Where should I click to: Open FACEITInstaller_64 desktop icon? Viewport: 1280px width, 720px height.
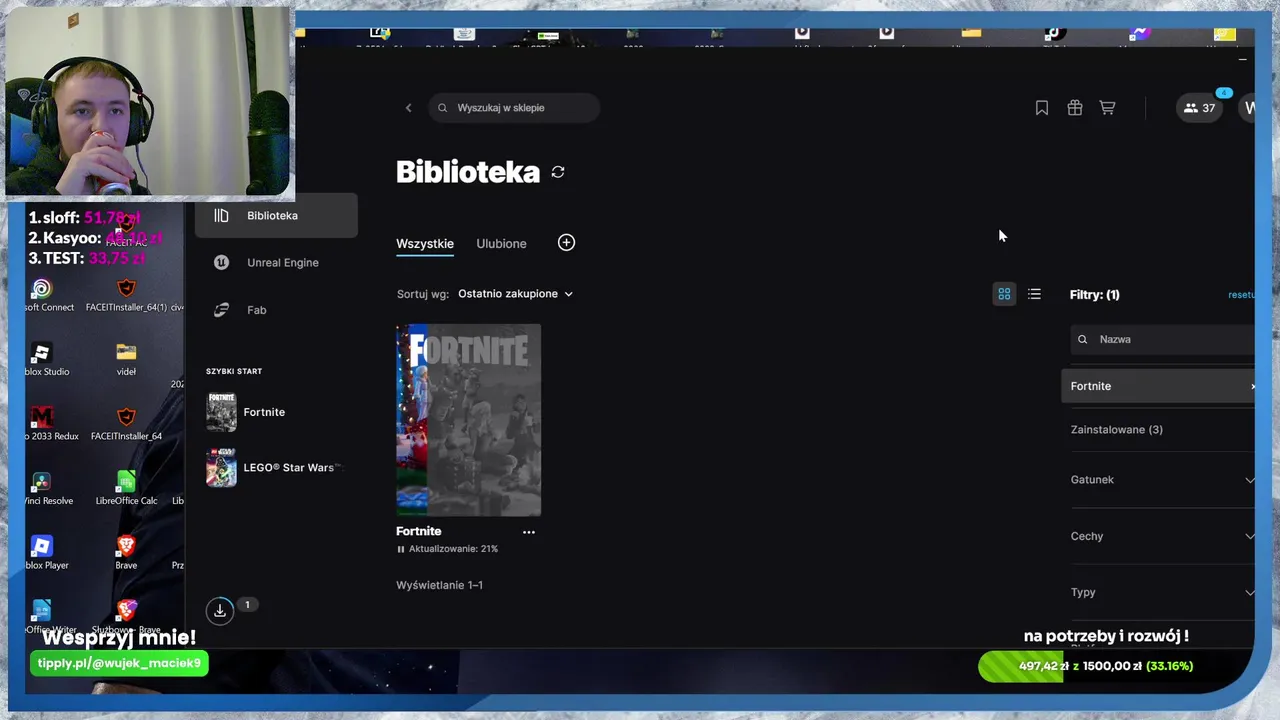click(126, 424)
